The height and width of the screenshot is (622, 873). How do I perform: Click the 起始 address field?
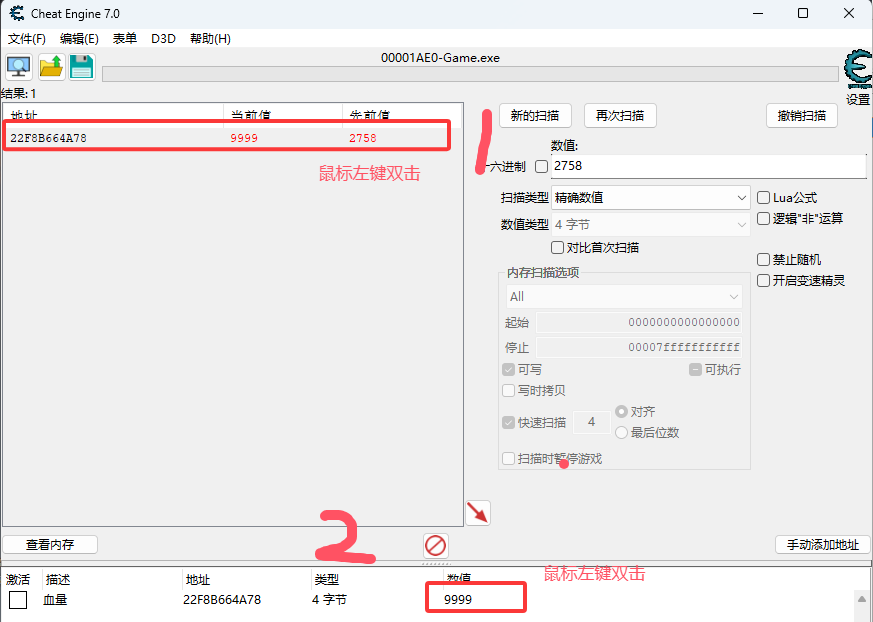tap(639, 322)
